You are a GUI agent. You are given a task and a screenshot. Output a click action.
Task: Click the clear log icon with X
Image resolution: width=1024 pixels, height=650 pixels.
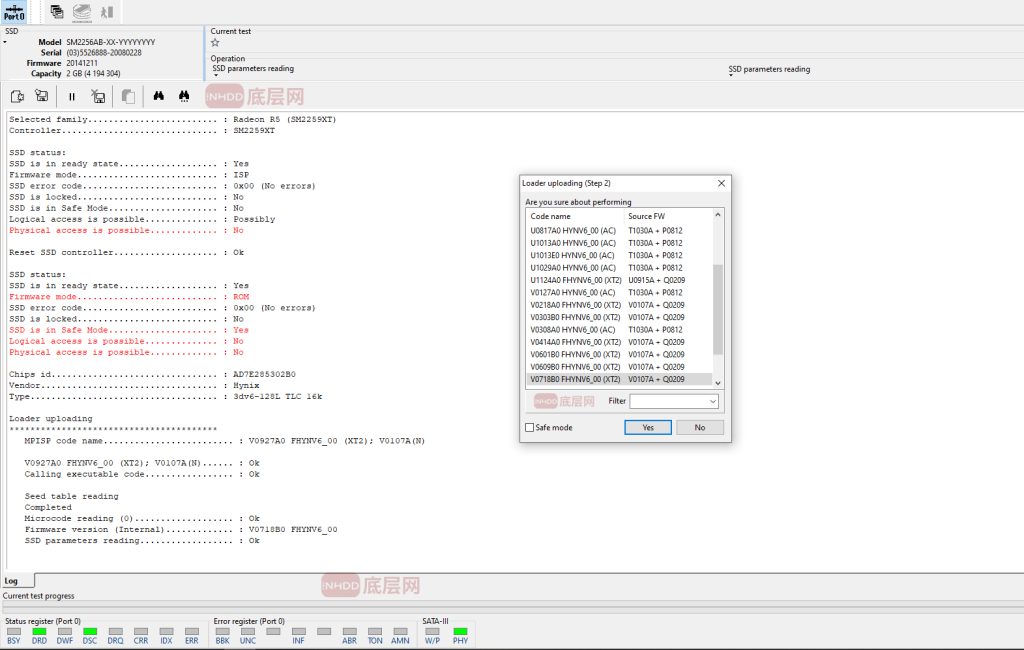pyautogui.click(x=99, y=97)
